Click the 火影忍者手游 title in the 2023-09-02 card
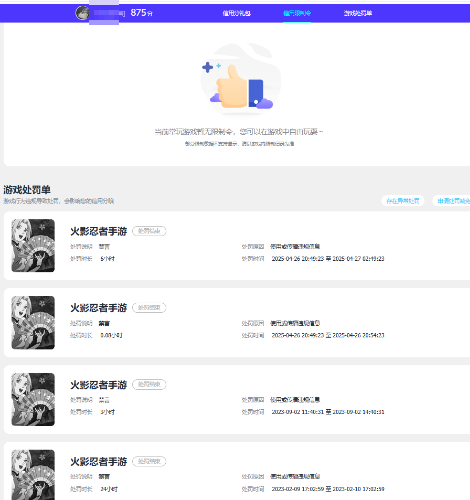 click(x=99, y=385)
